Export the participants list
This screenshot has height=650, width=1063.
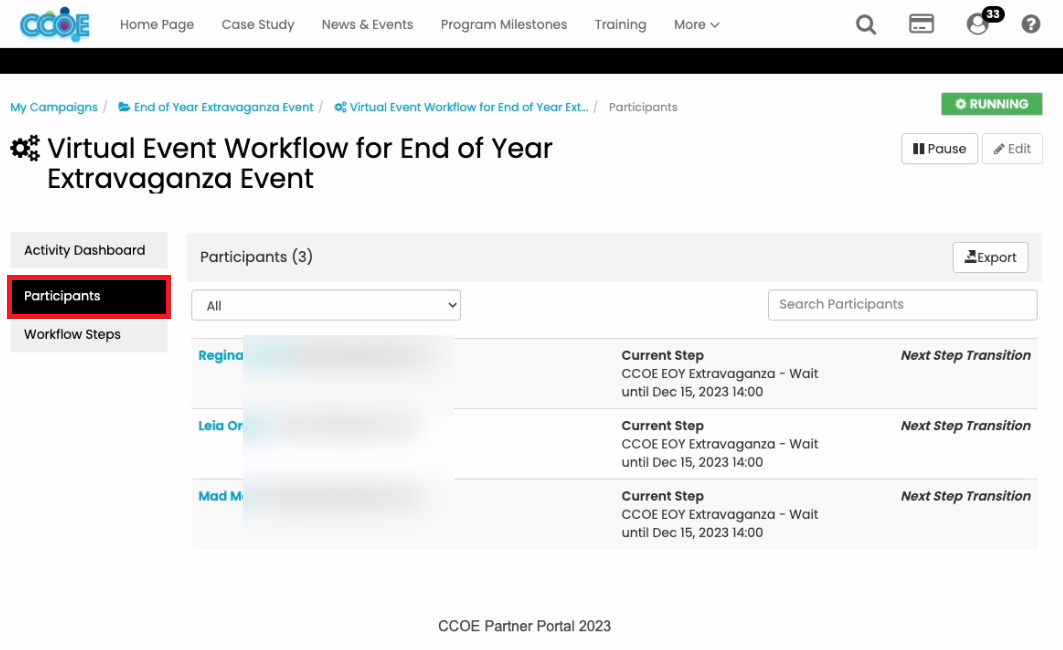point(990,258)
